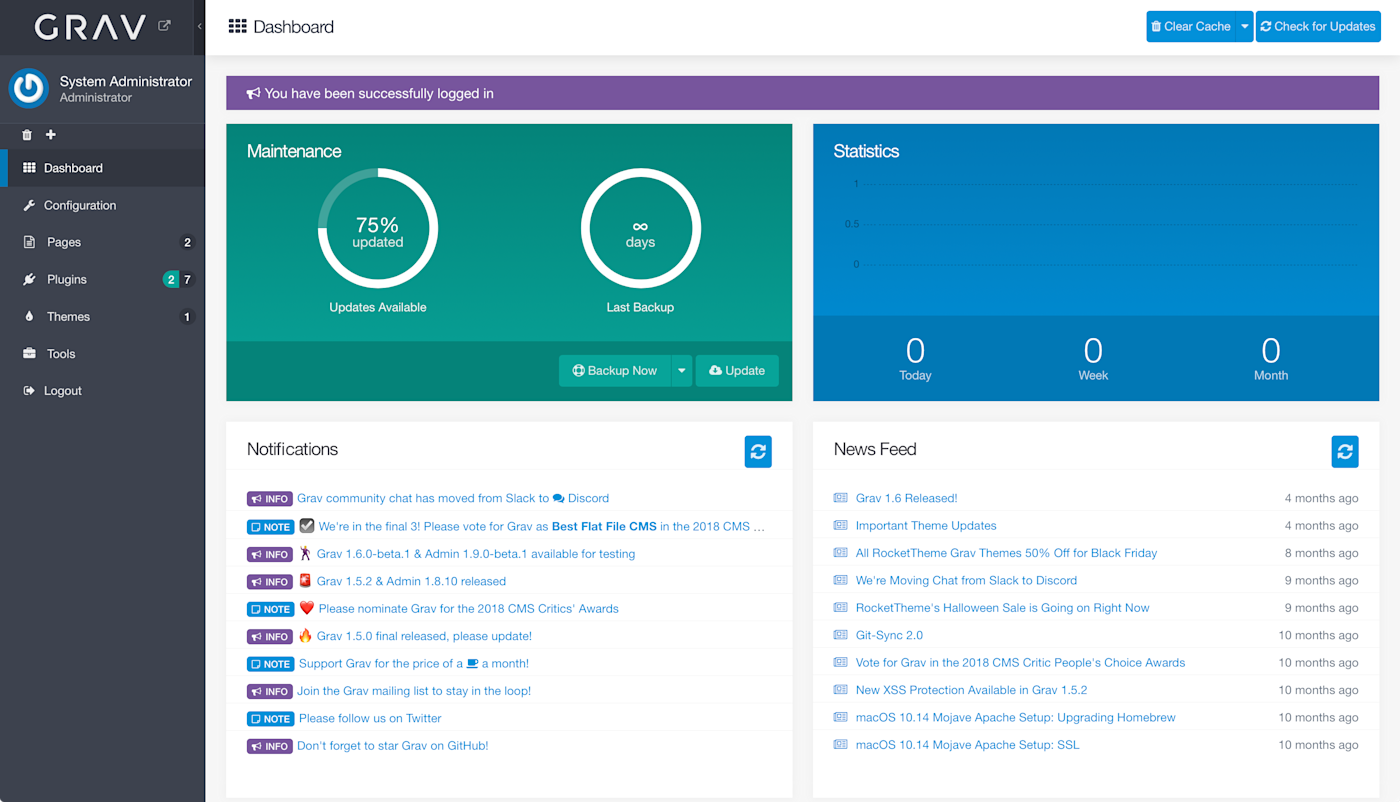
Task: Open Mojave Apache Setup: Upgrading Homebrew news
Action: tap(1016, 718)
